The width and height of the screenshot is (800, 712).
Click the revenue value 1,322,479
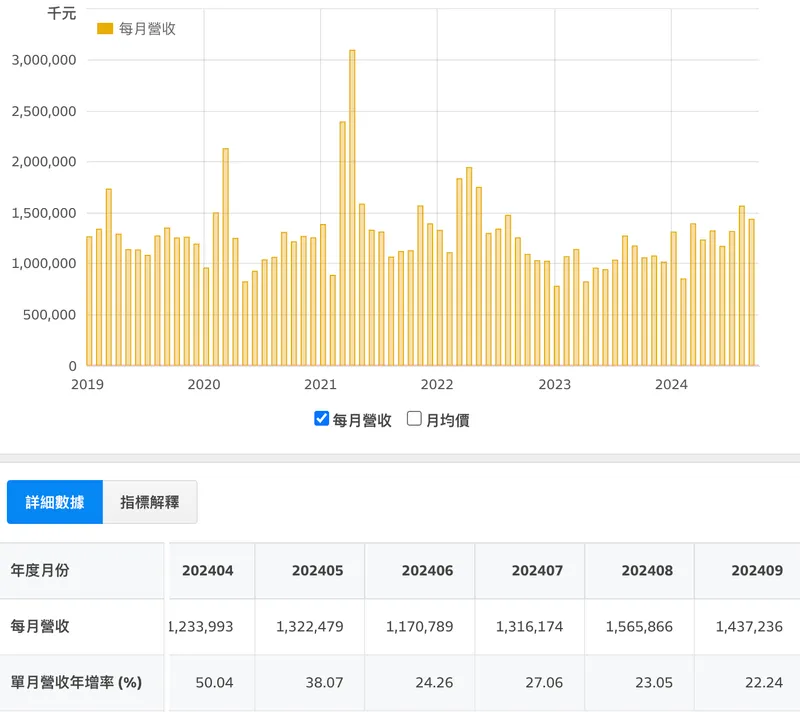[310, 626]
